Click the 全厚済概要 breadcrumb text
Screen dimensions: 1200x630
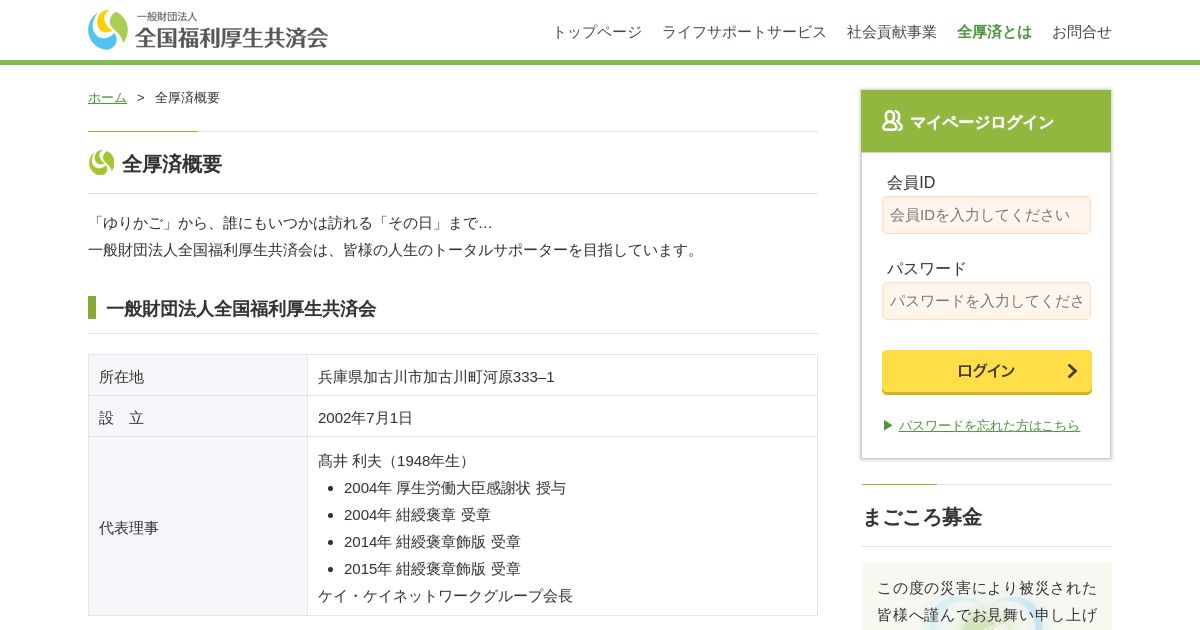187,97
